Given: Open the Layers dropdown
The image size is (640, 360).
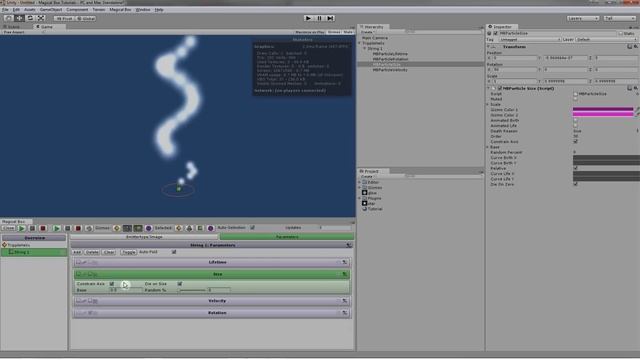Looking at the screenshot, I should (583, 18).
